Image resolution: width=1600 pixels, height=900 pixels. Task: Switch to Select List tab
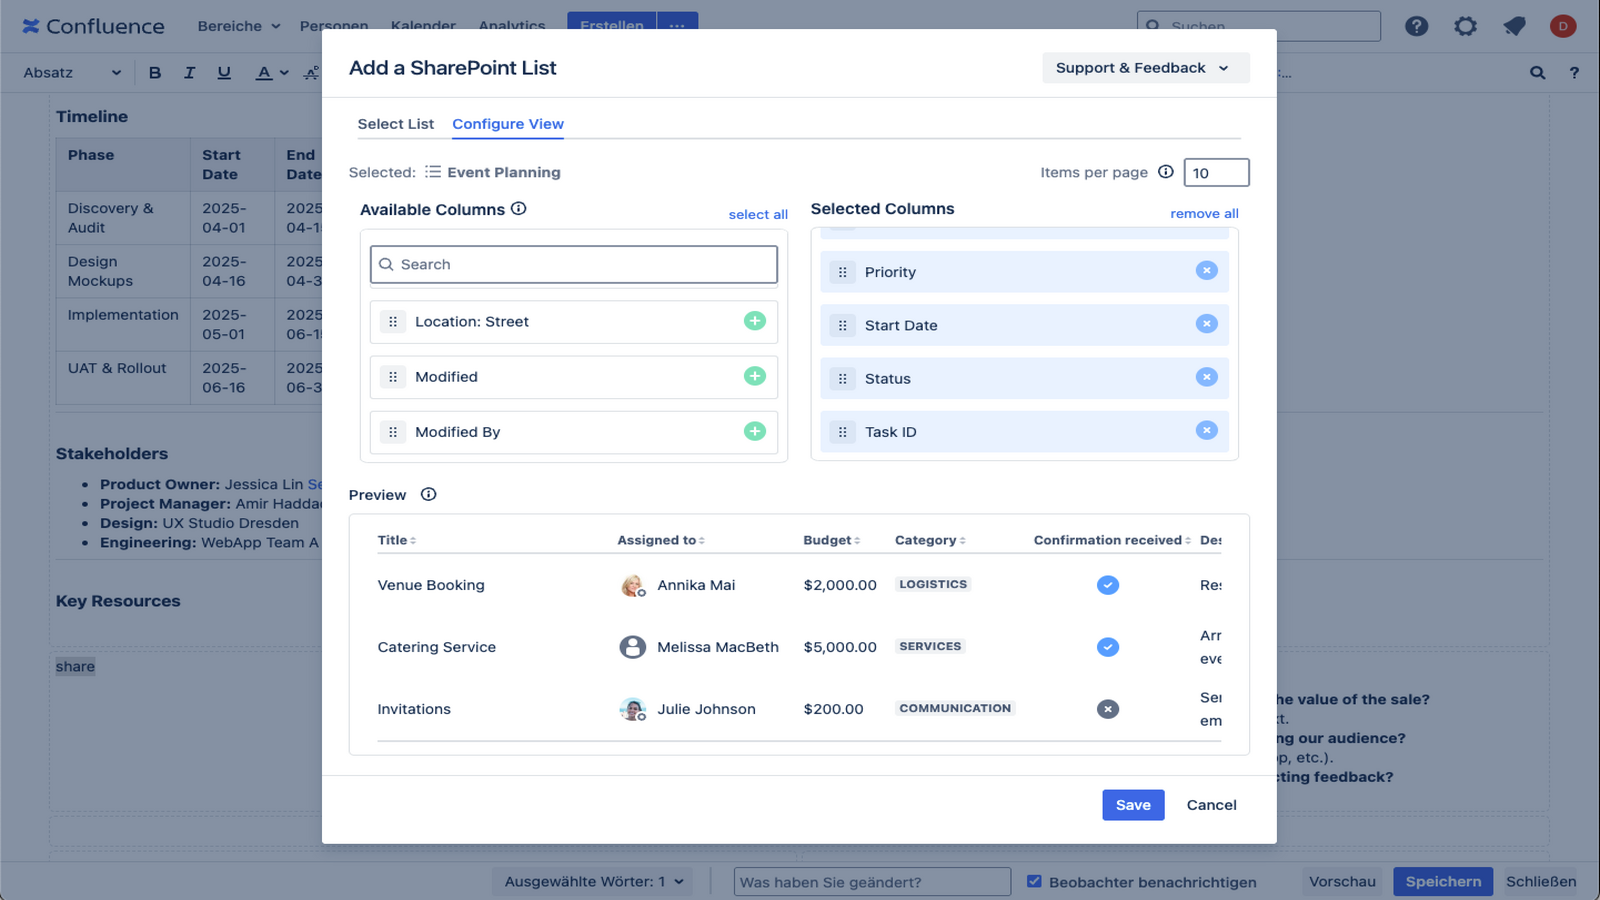396,124
